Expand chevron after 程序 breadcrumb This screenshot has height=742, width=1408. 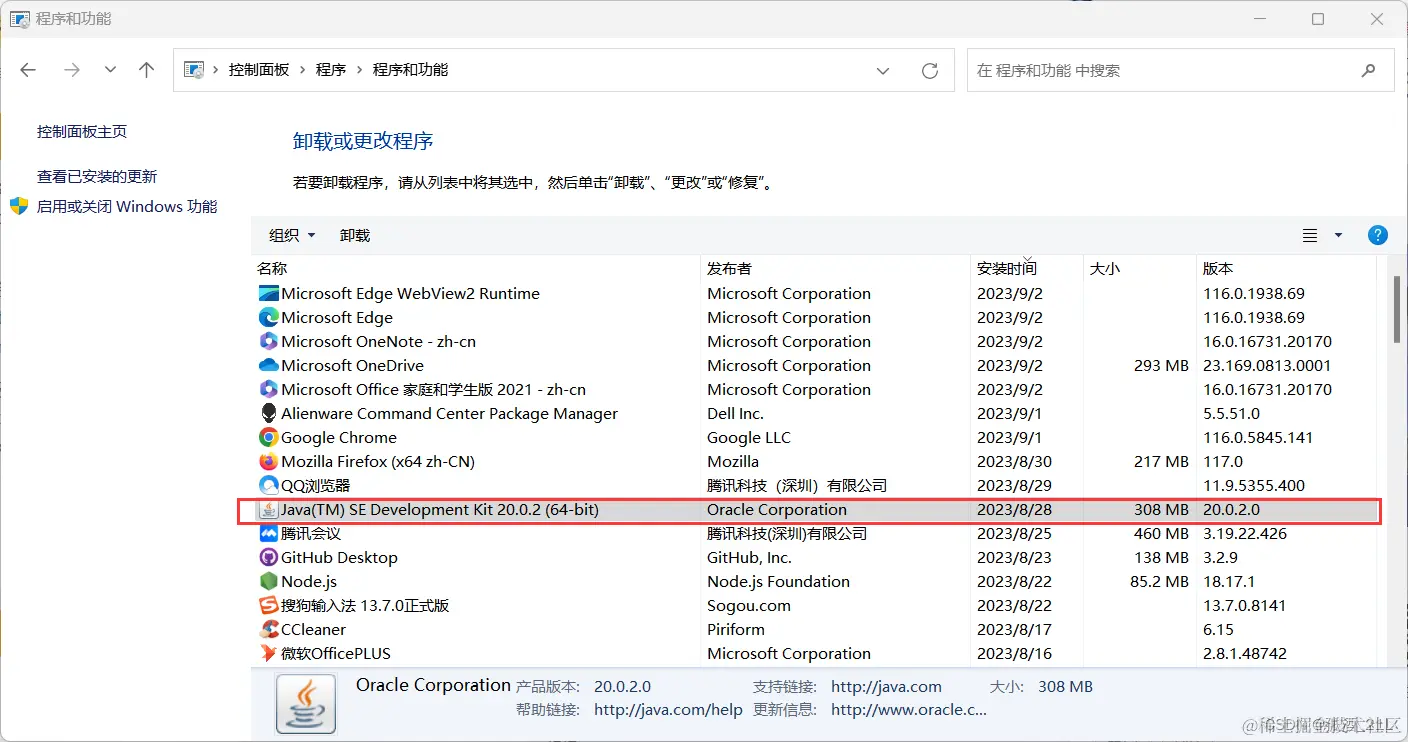pyautogui.click(x=360, y=70)
